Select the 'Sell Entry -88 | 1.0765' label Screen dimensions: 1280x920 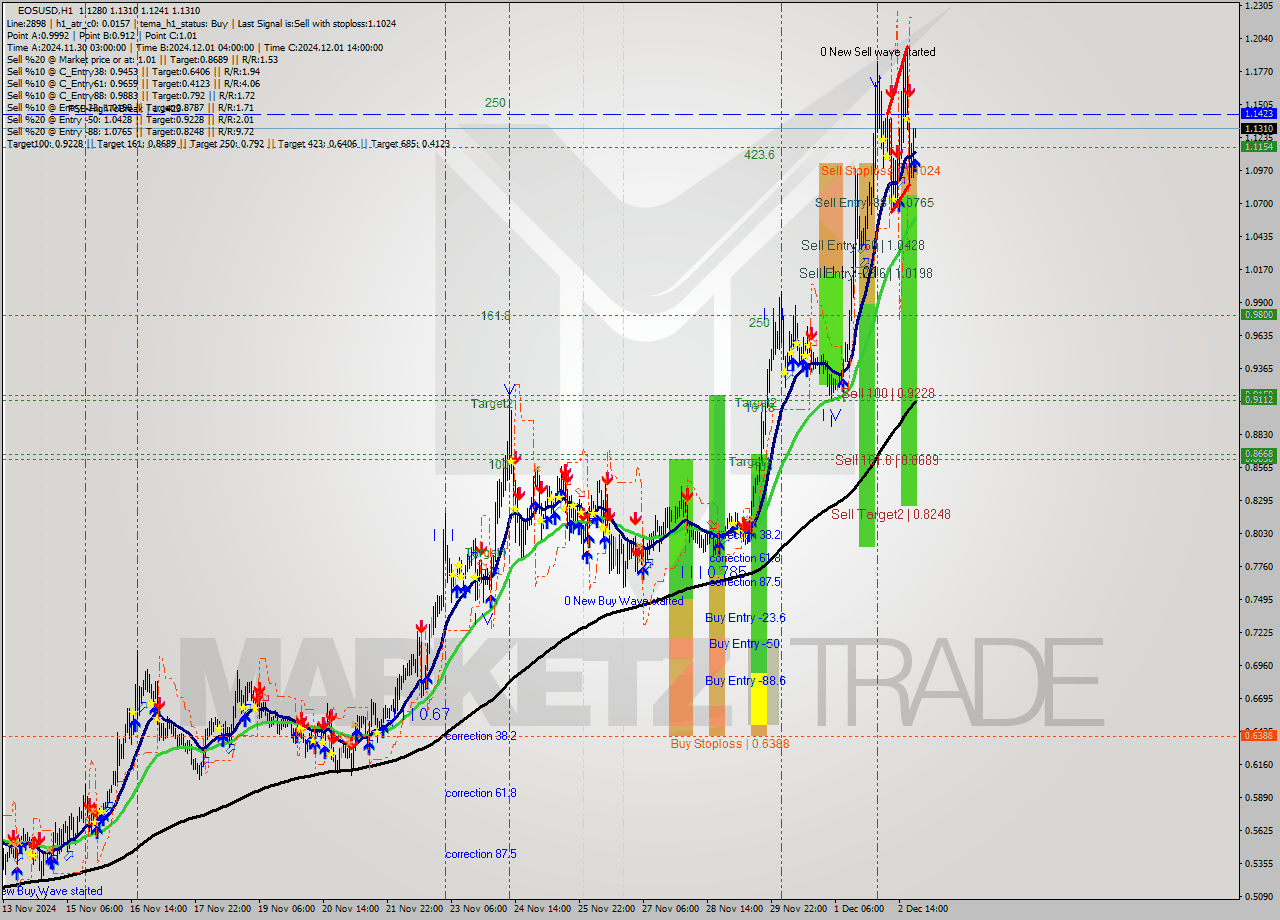coord(874,203)
